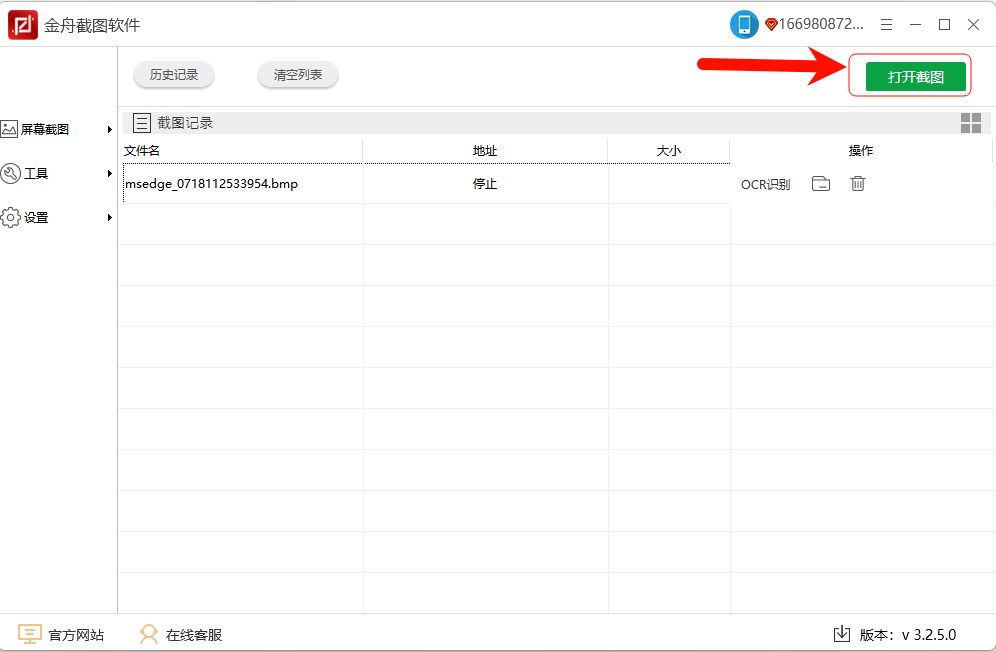Maximize the application window
Screen dimensions: 996x652
945,25
